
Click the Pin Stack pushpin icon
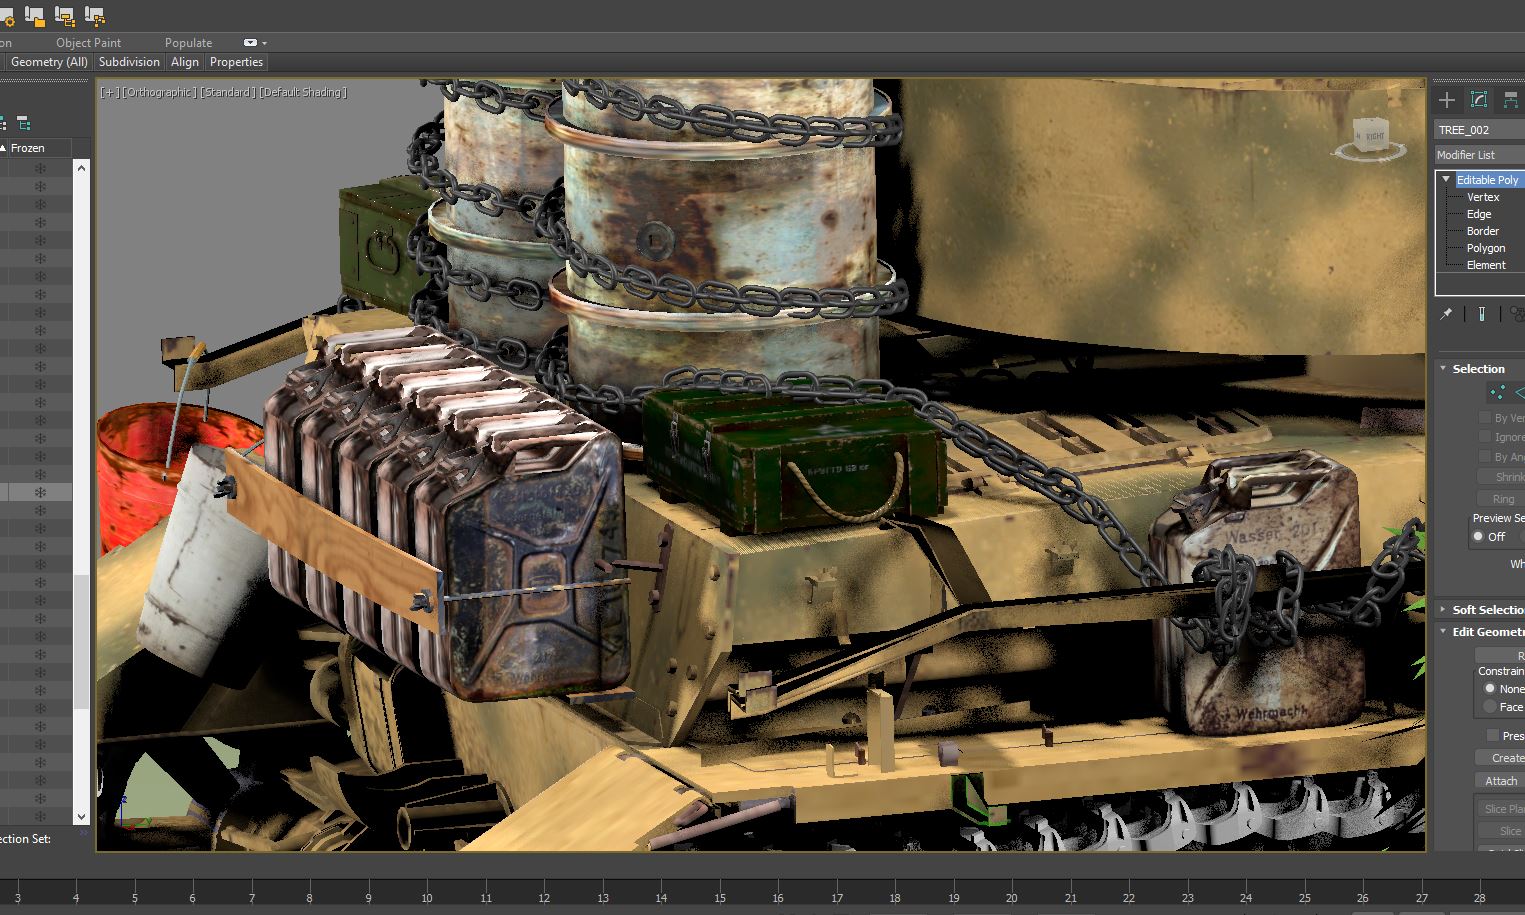click(x=1446, y=314)
